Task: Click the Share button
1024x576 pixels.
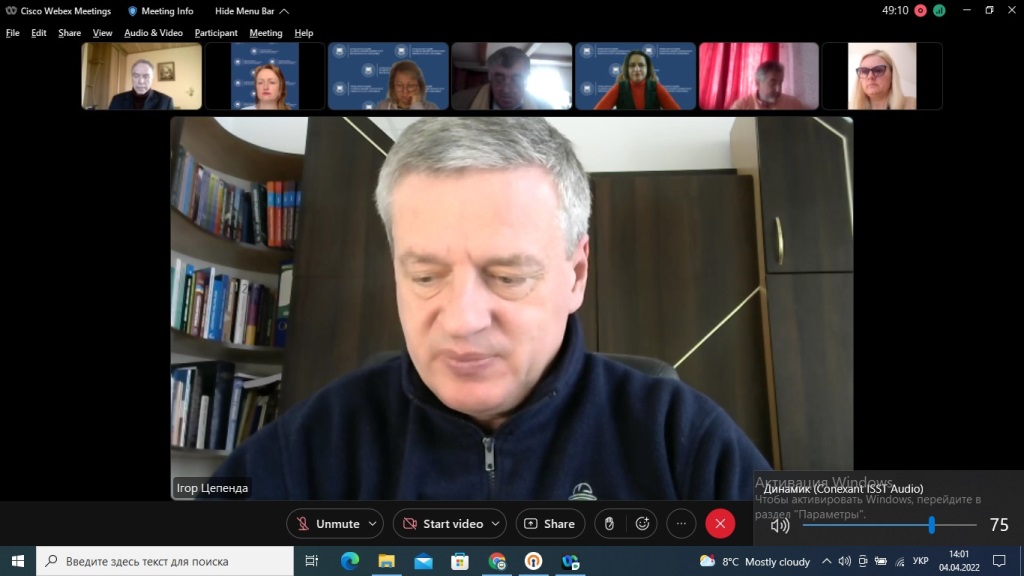Action: [550, 524]
